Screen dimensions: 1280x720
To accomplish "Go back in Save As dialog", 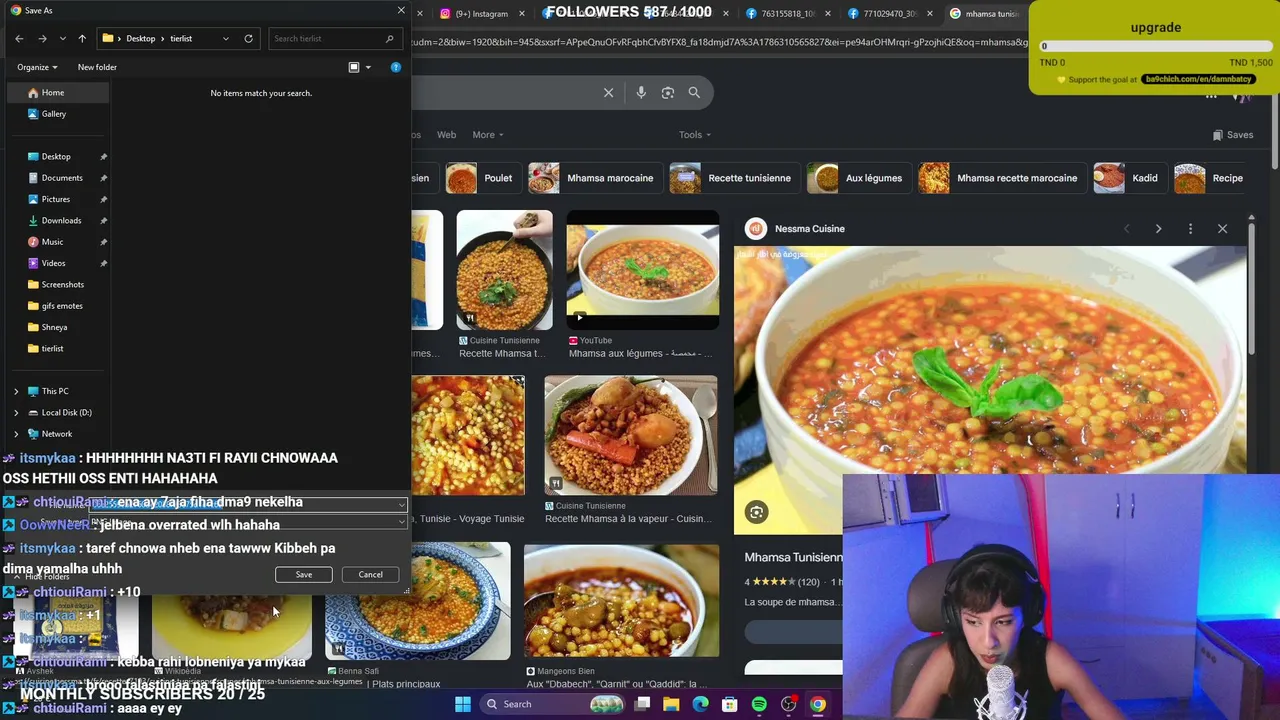I will [x=19, y=38].
